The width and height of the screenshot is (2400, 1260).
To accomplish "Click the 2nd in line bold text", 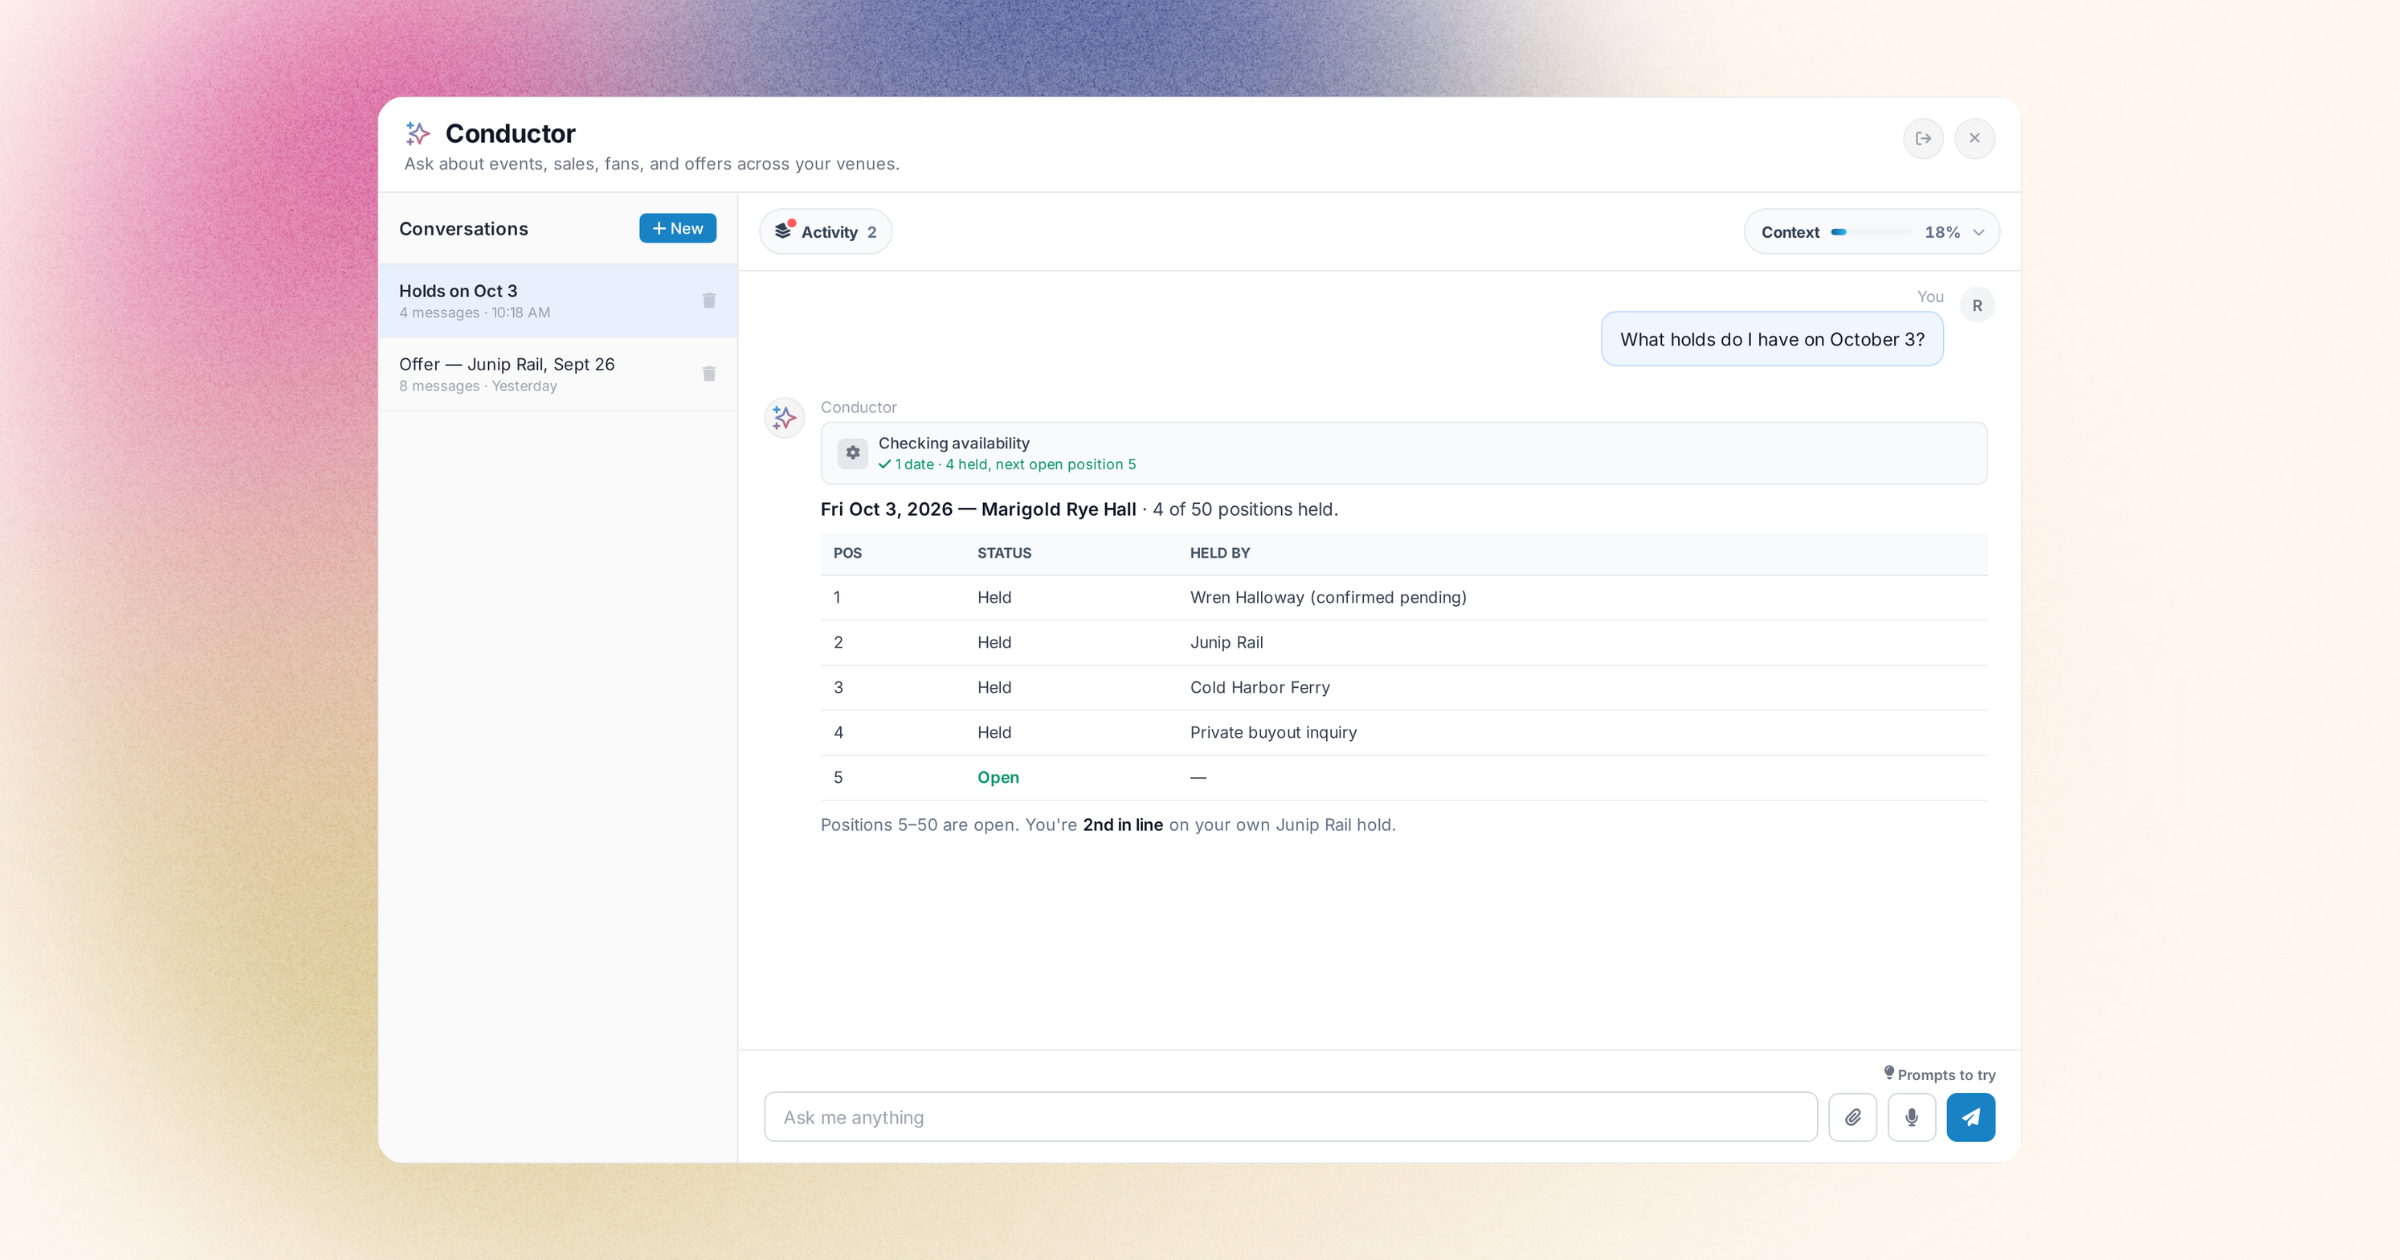I will tap(1123, 825).
